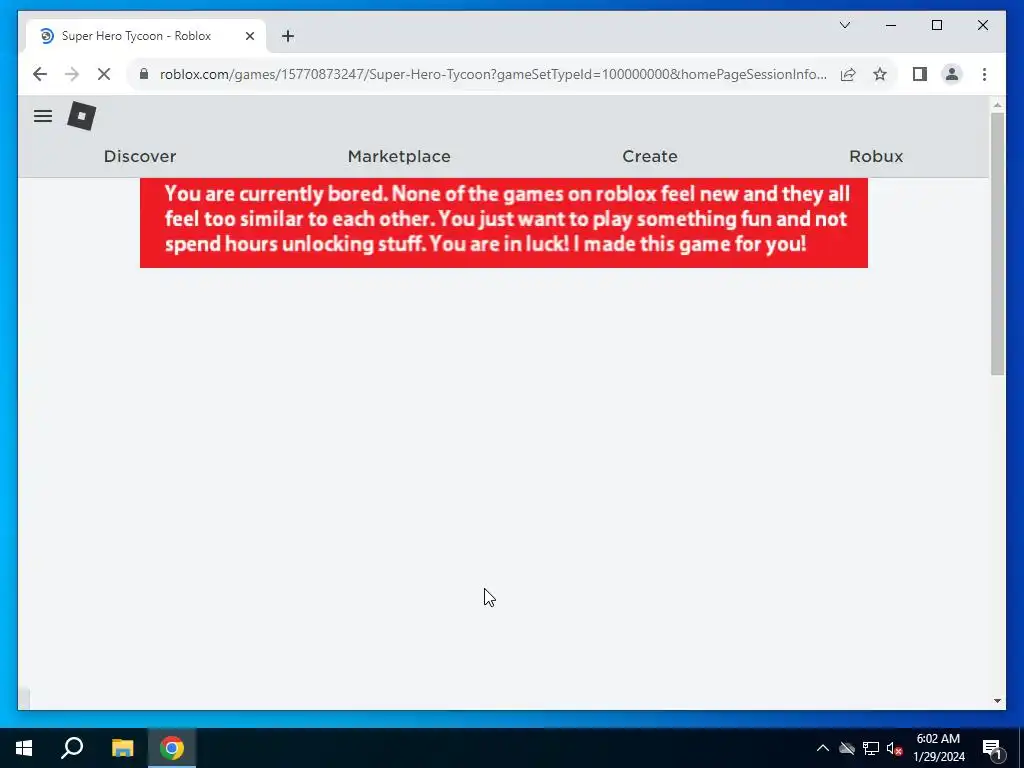The height and width of the screenshot is (768, 1024).
Task: Click the URL address bar
Action: tap(493, 74)
